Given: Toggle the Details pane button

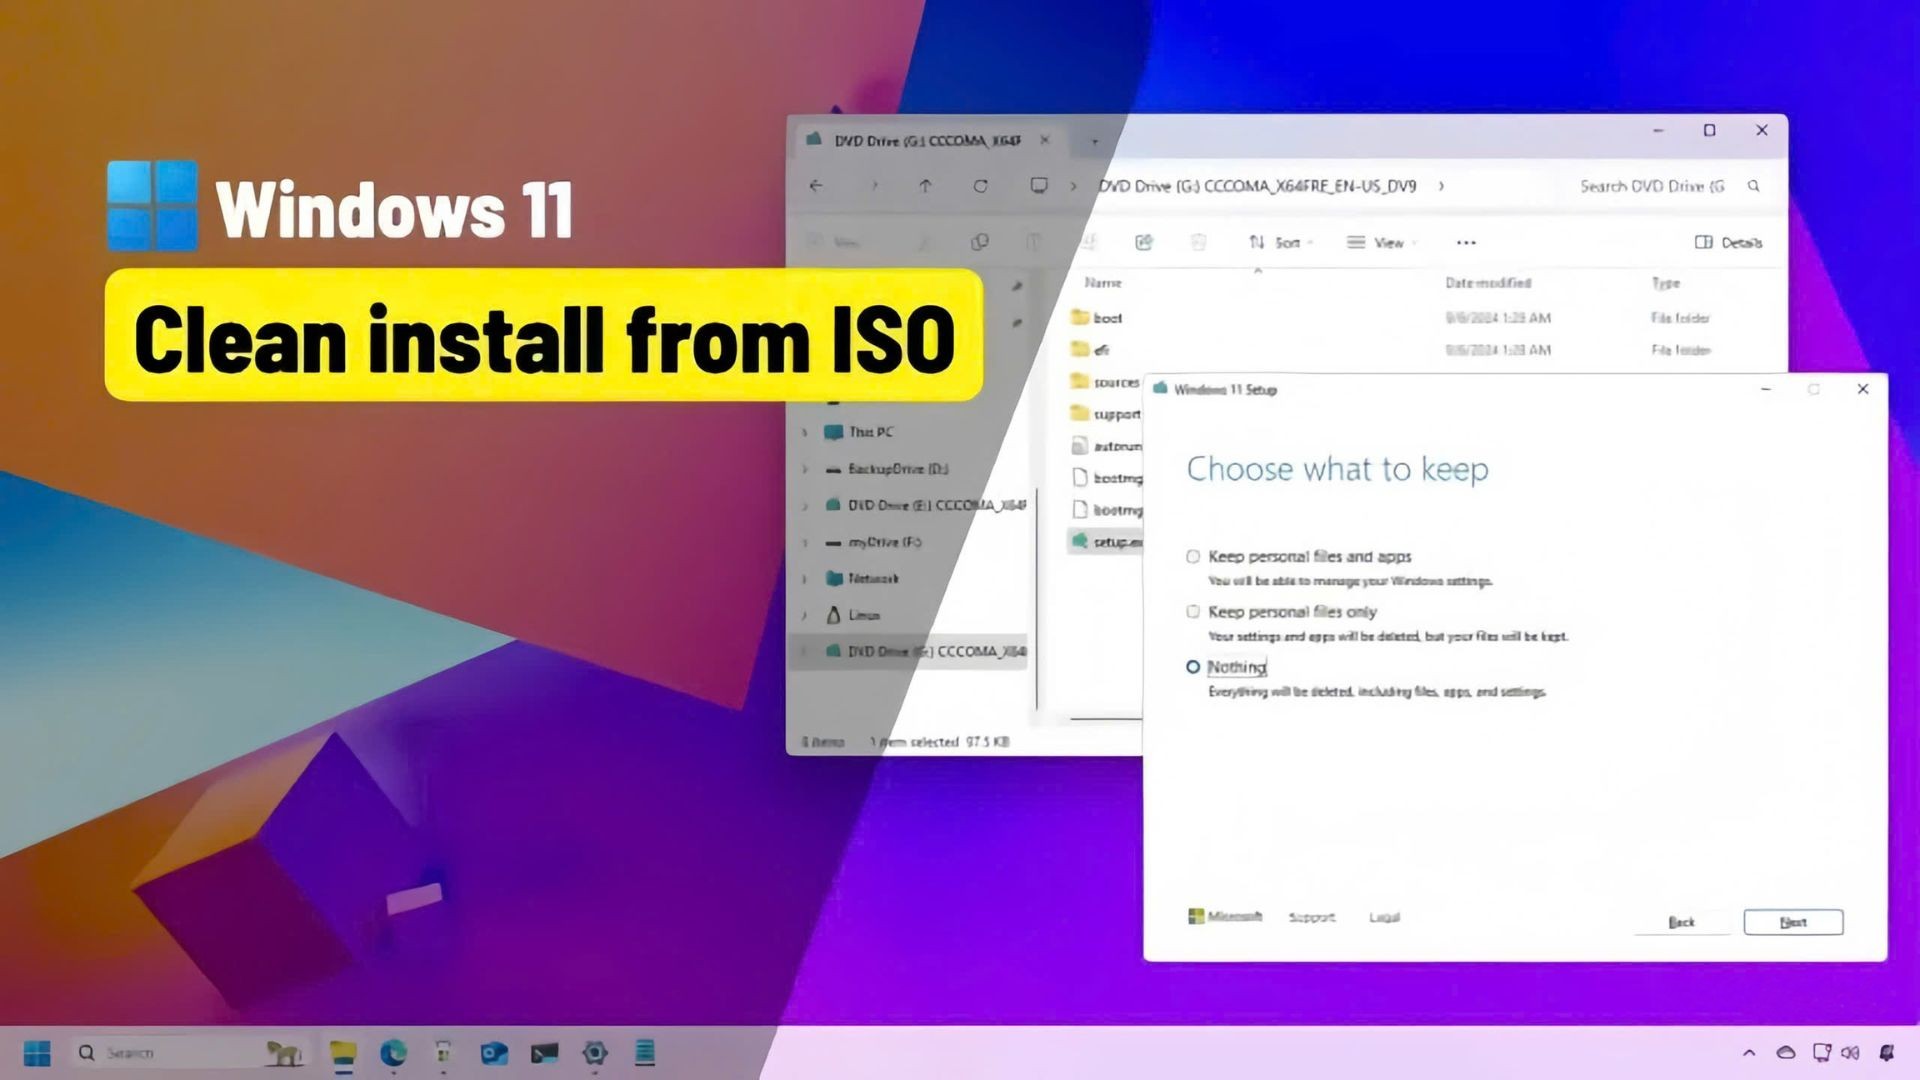Looking at the screenshot, I should click(x=1728, y=243).
